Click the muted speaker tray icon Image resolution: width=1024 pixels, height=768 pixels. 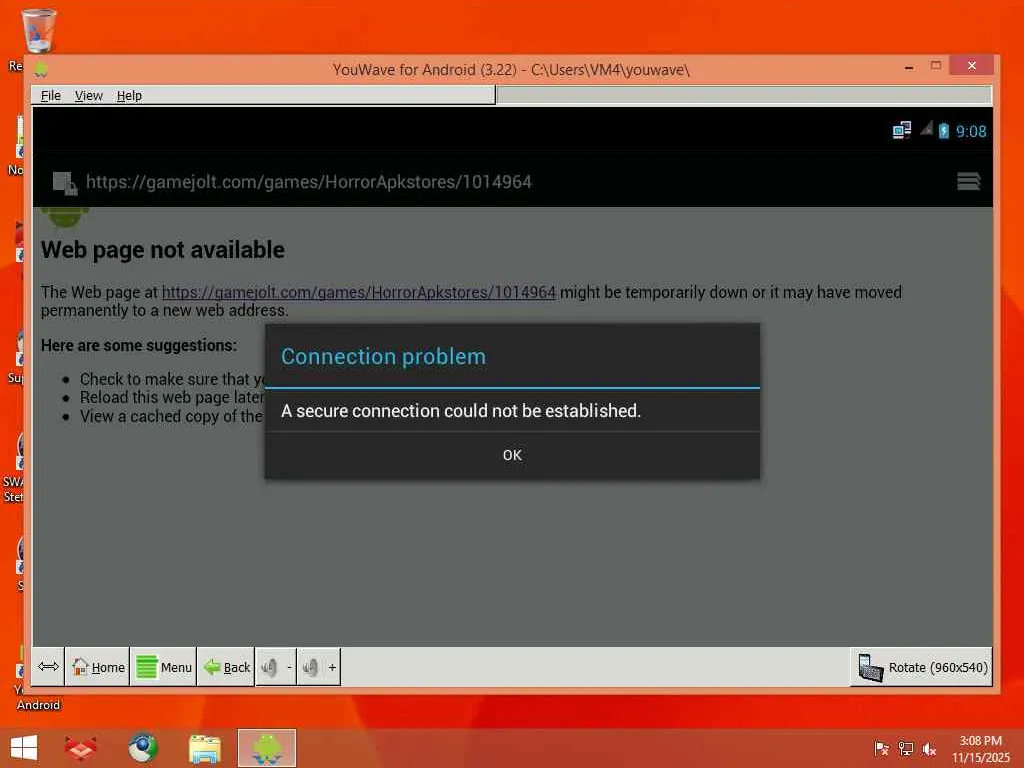929,749
